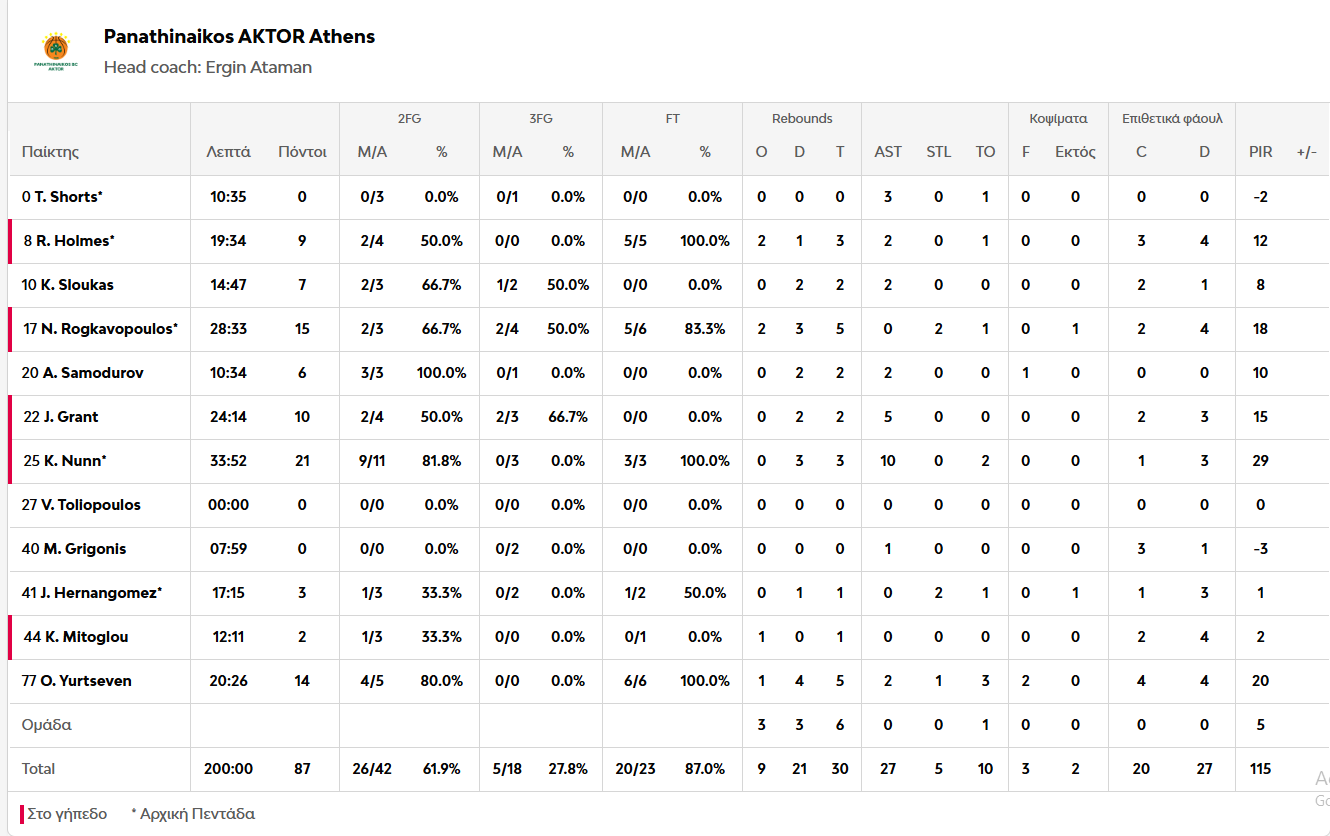Select K. Sloukas in the player list
The image size is (1330, 836).
click(77, 285)
